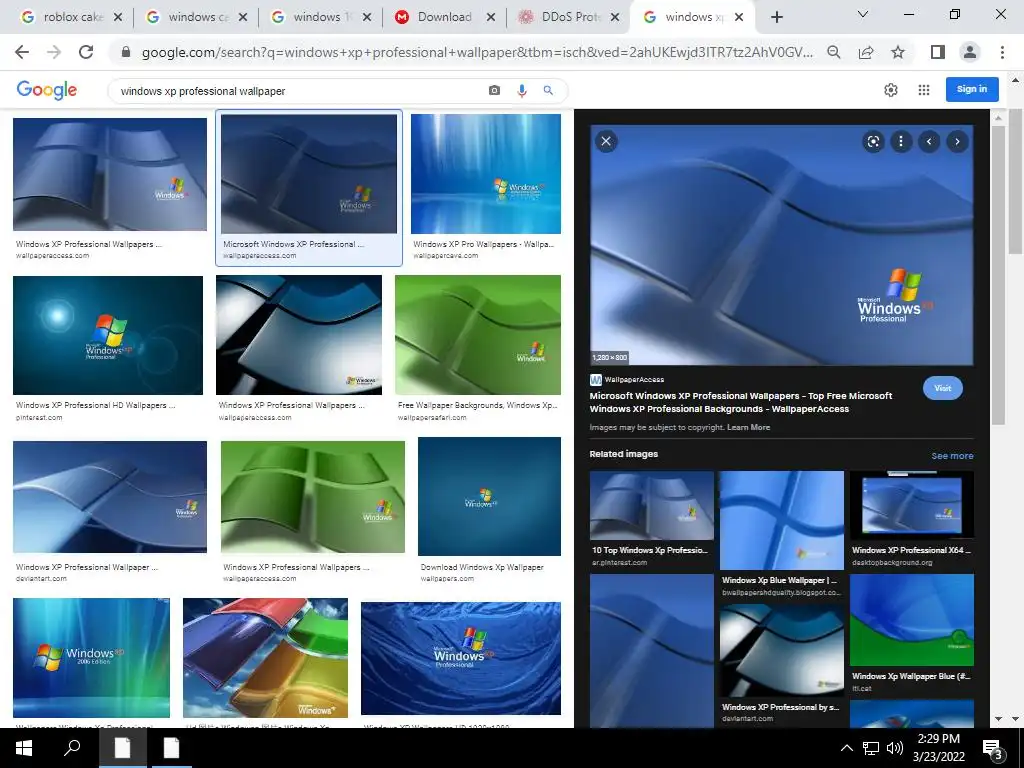1024x768 pixels.
Task: Open the zoom magnifier in address bar
Action: (833, 52)
